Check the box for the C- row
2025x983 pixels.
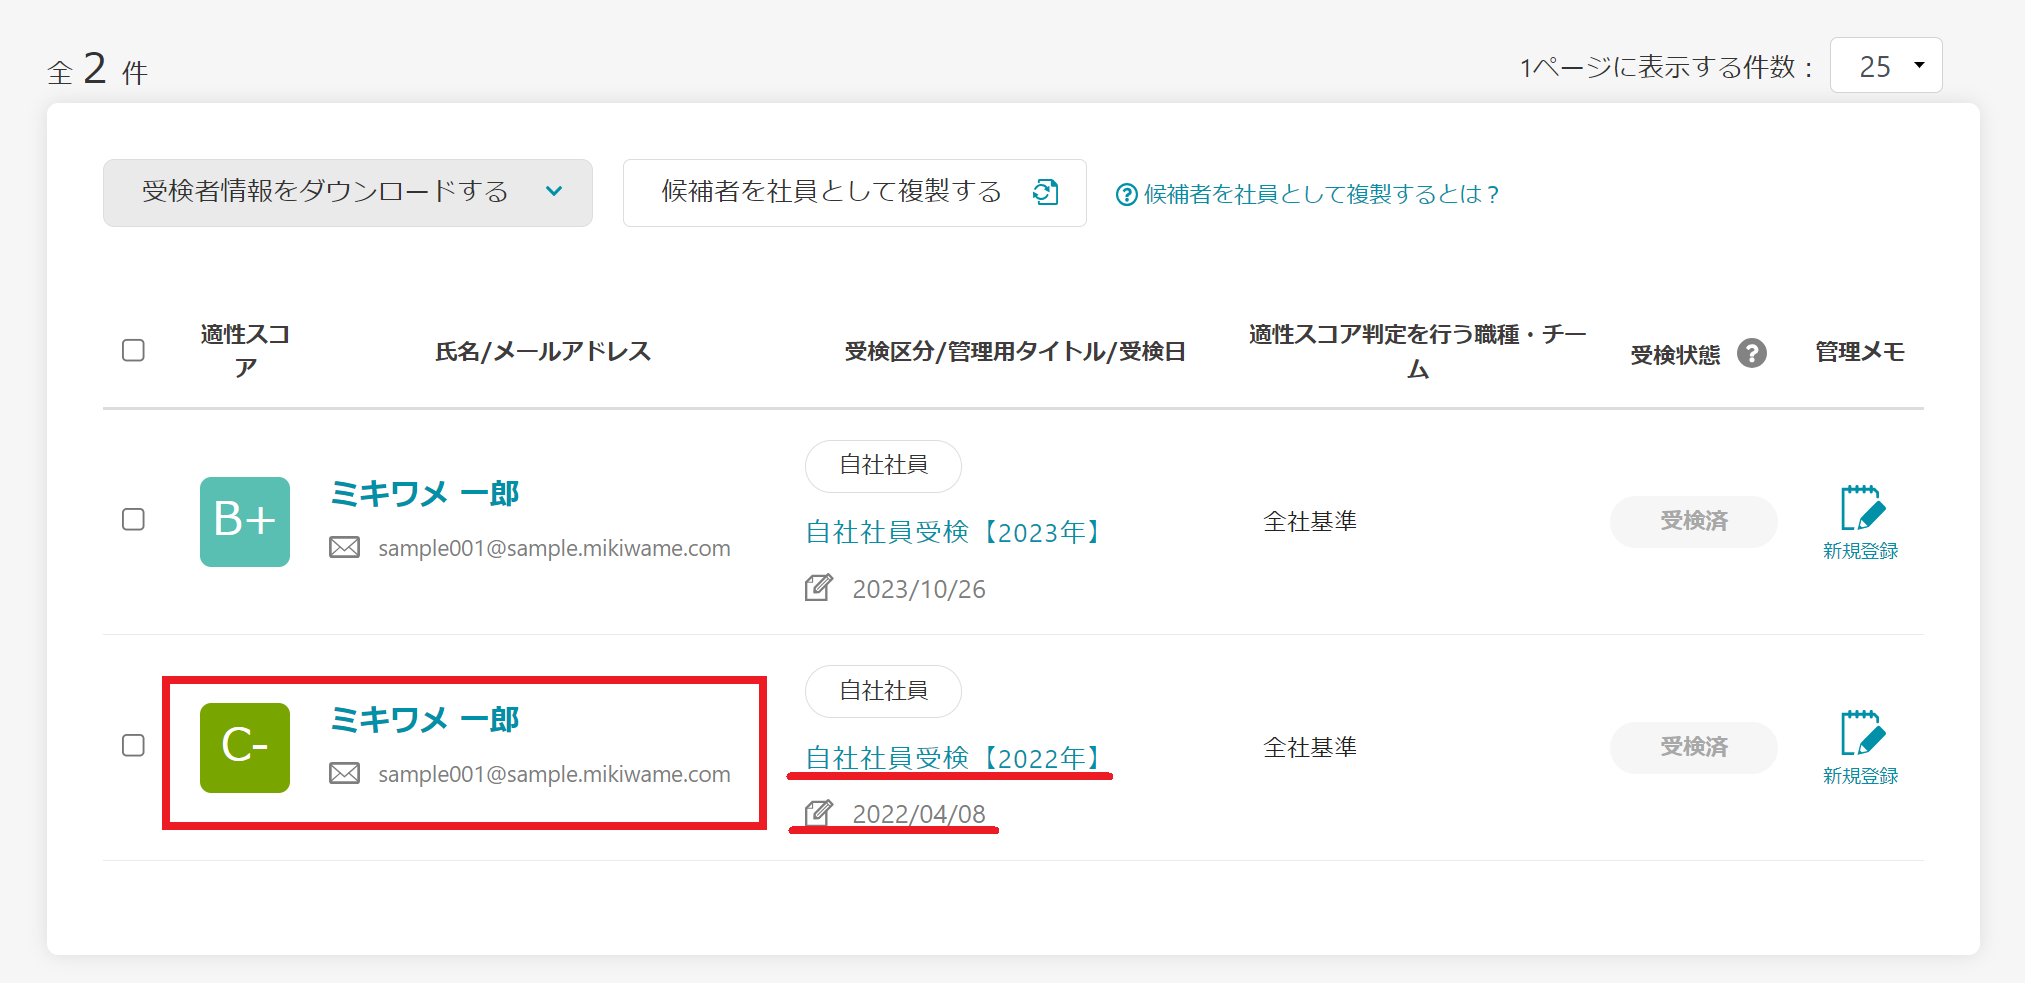coord(133,746)
